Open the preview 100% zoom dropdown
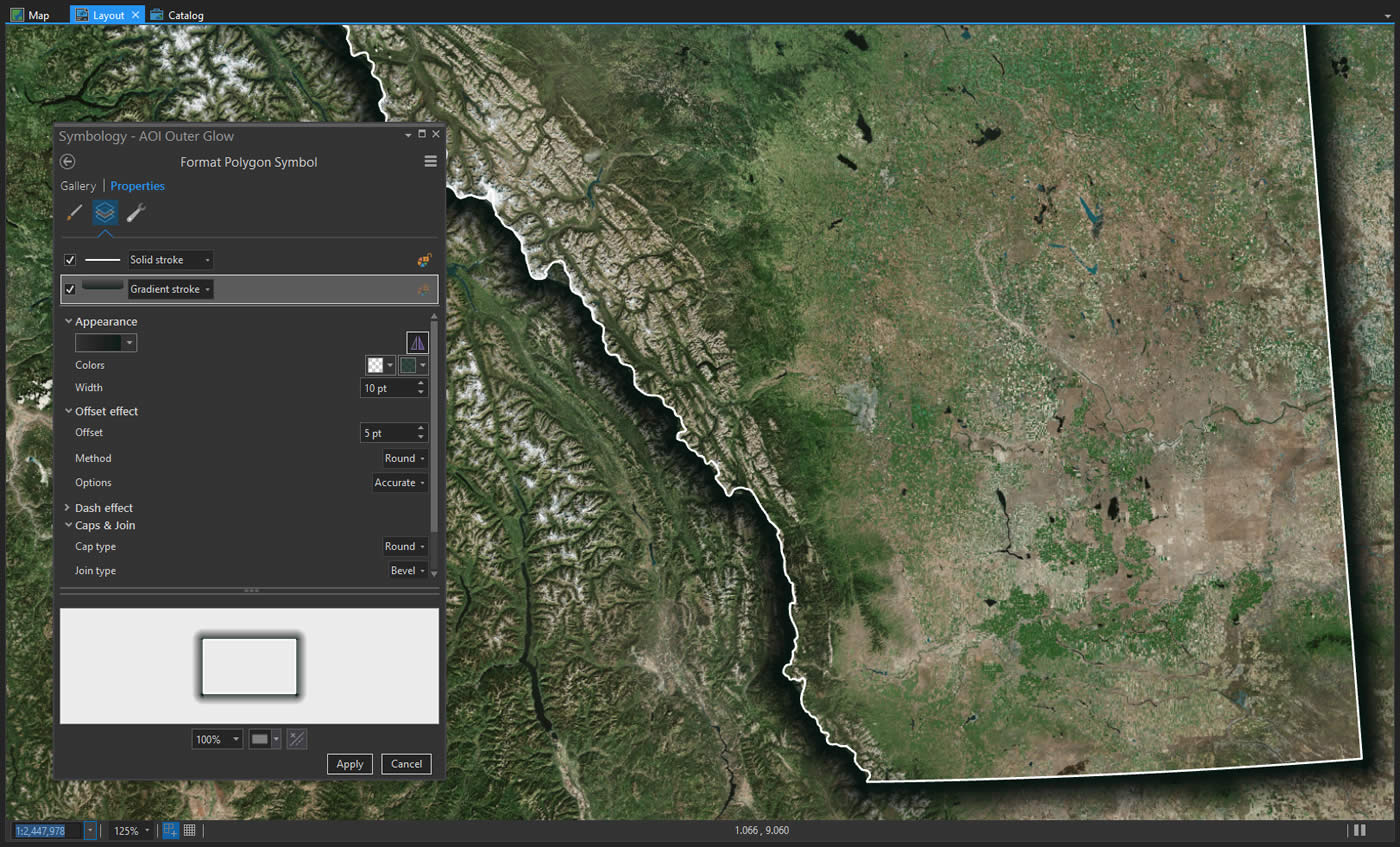 click(x=217, y=739)
